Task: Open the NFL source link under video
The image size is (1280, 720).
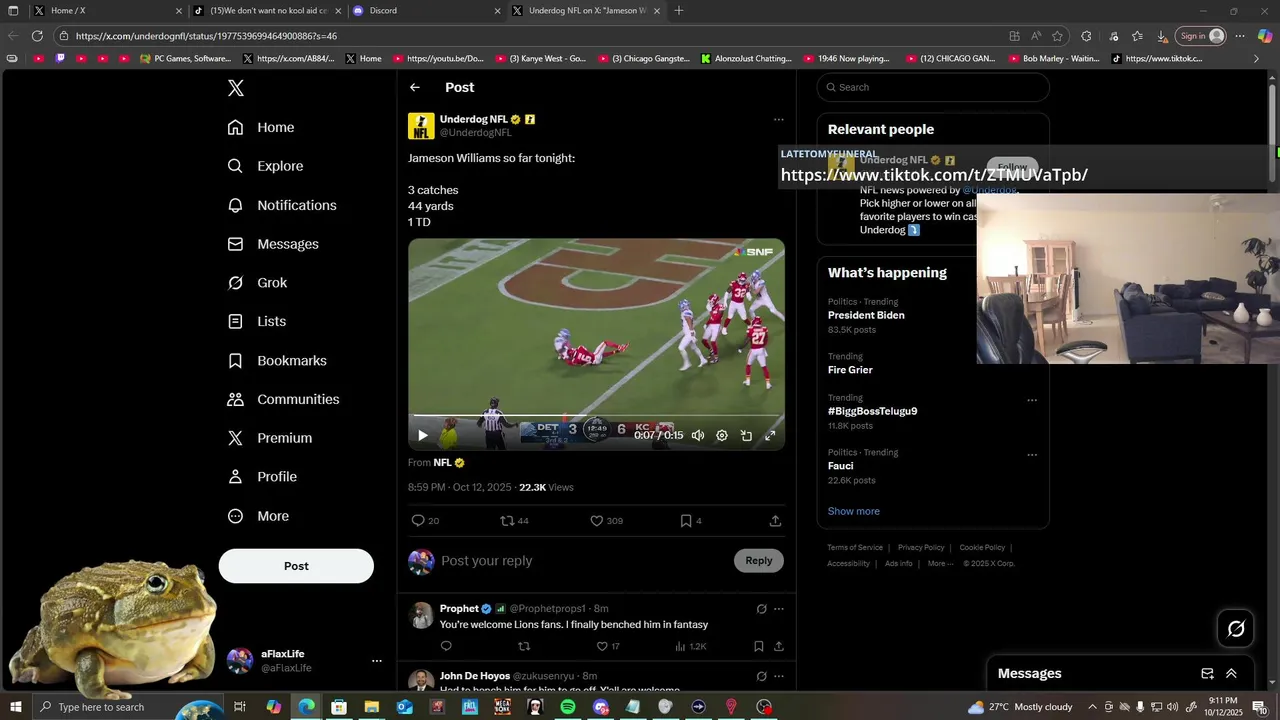Action: pos(449,463)
